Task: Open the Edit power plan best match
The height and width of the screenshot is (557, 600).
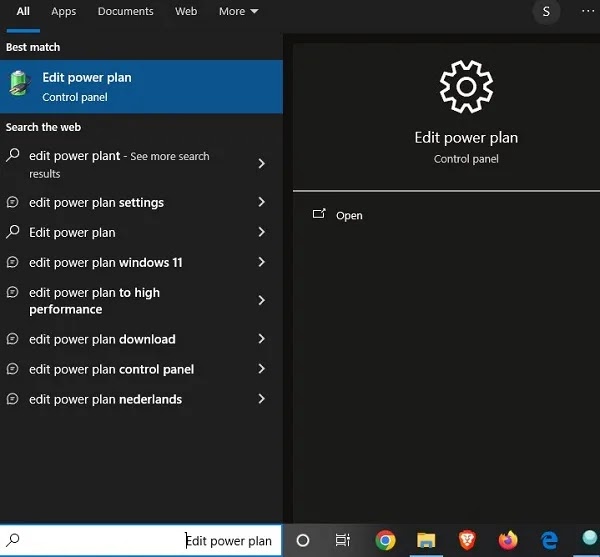Action: pyautogui.click(x=141, y=86)
